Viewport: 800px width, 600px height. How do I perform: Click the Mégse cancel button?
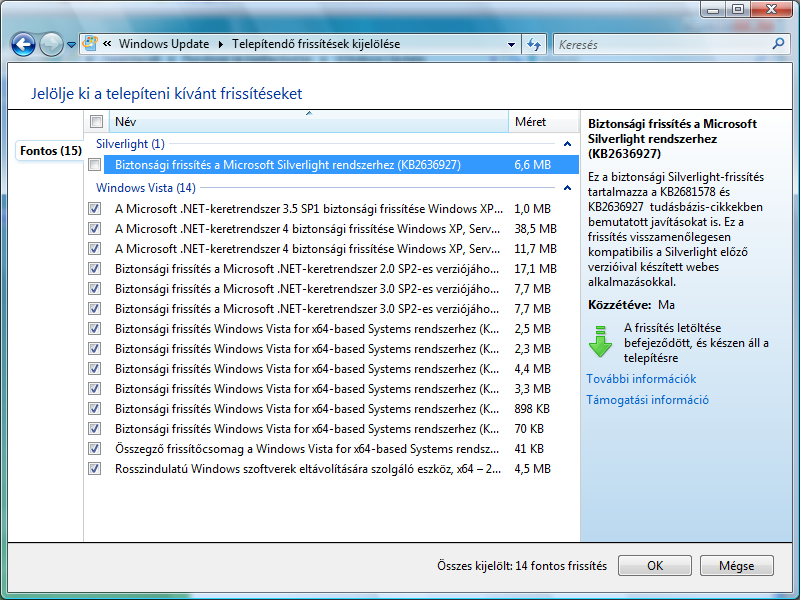click(736, 565)
